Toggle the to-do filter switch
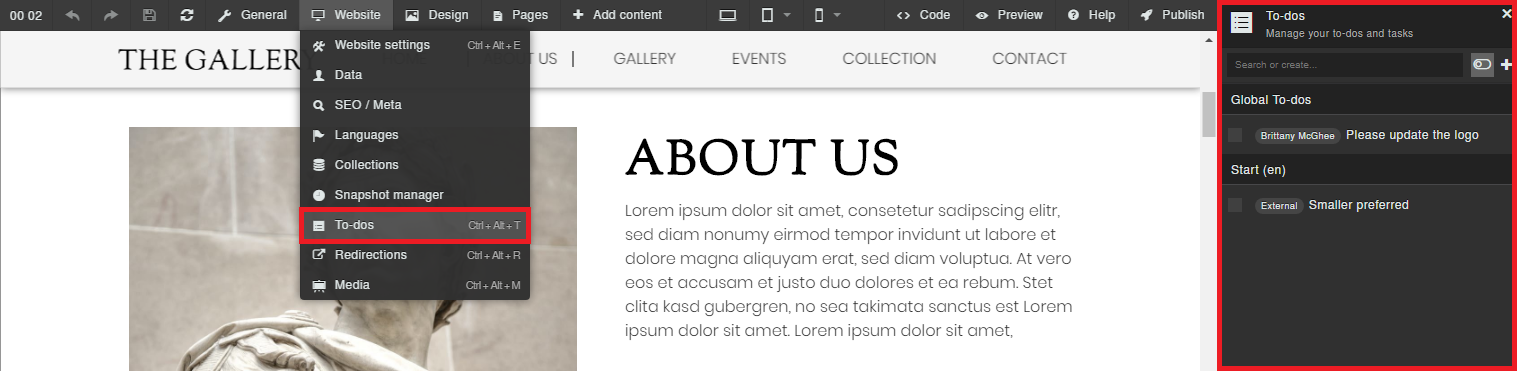This screenshot has height=371, width=1517. (x=1482, y=65)
